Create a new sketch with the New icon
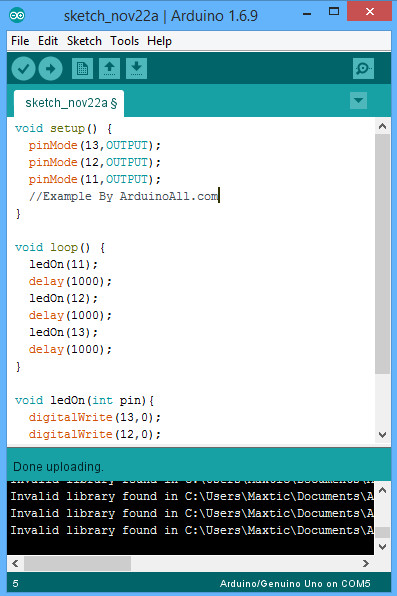The height and width of the screenshot is (596, 397). pos(82,69)
